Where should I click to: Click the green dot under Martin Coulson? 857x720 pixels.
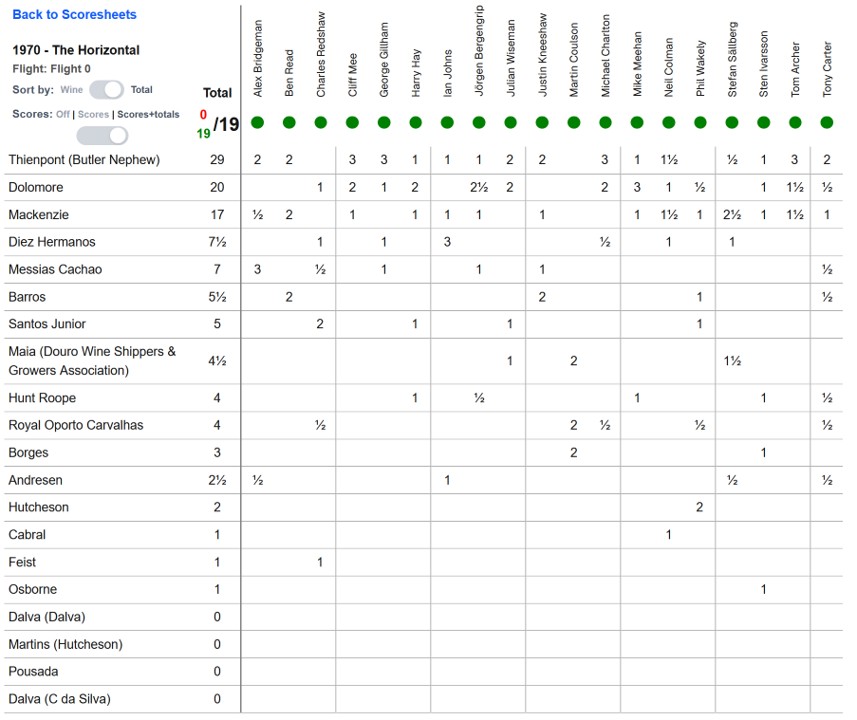(x=573, y=123)
